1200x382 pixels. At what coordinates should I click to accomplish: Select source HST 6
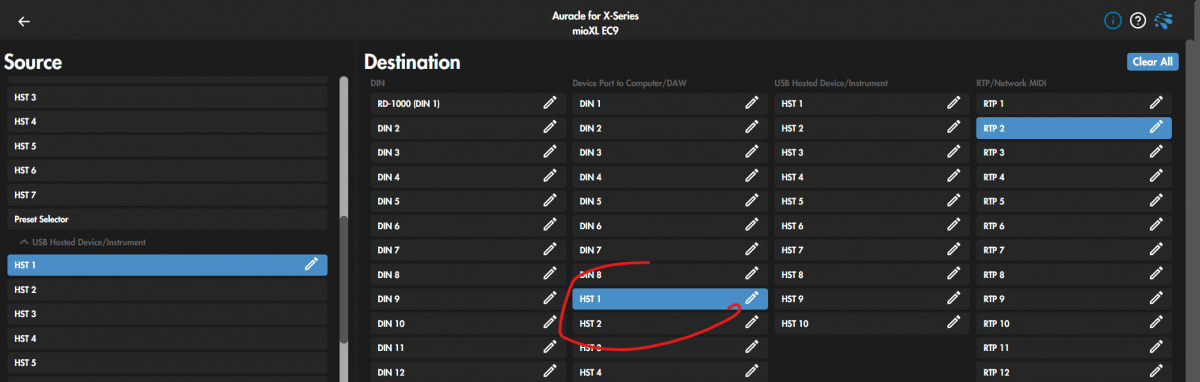167,170
